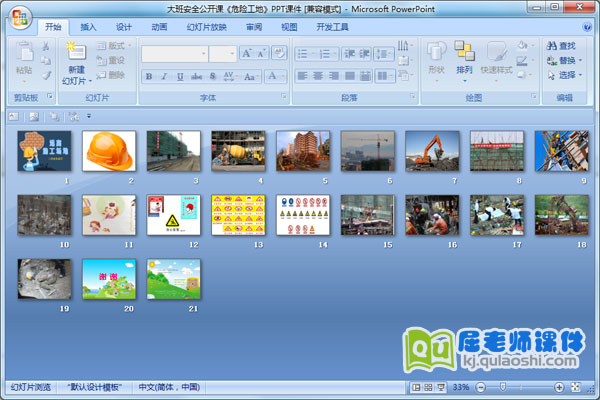Click the zoom percentage 33% label
This screenshot has height=400, width=600.
tap(461, 387)
